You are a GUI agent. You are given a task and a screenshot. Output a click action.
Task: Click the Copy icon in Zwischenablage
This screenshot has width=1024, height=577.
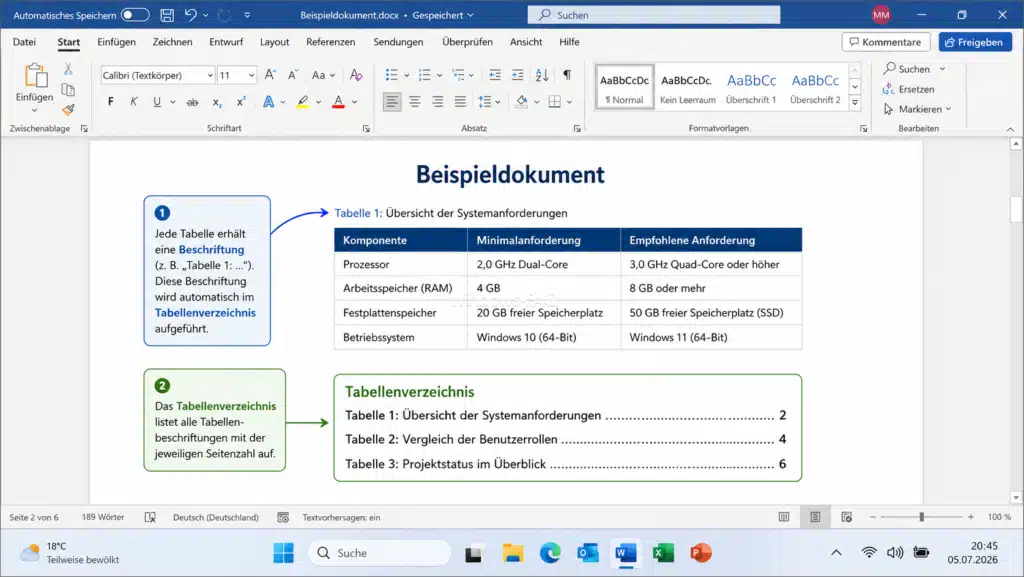point(68,89)
